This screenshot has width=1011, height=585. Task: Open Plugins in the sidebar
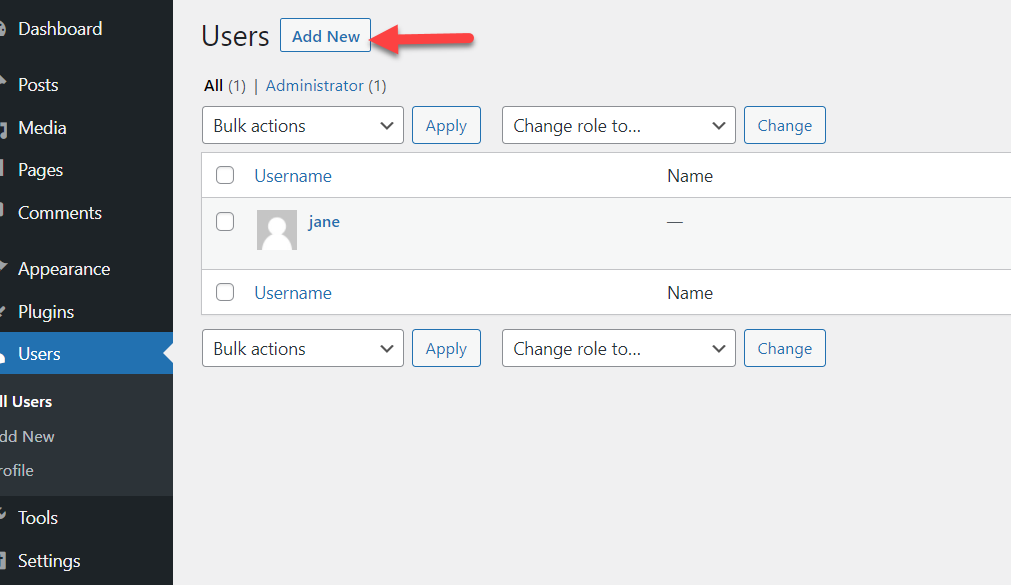(46, 312)
